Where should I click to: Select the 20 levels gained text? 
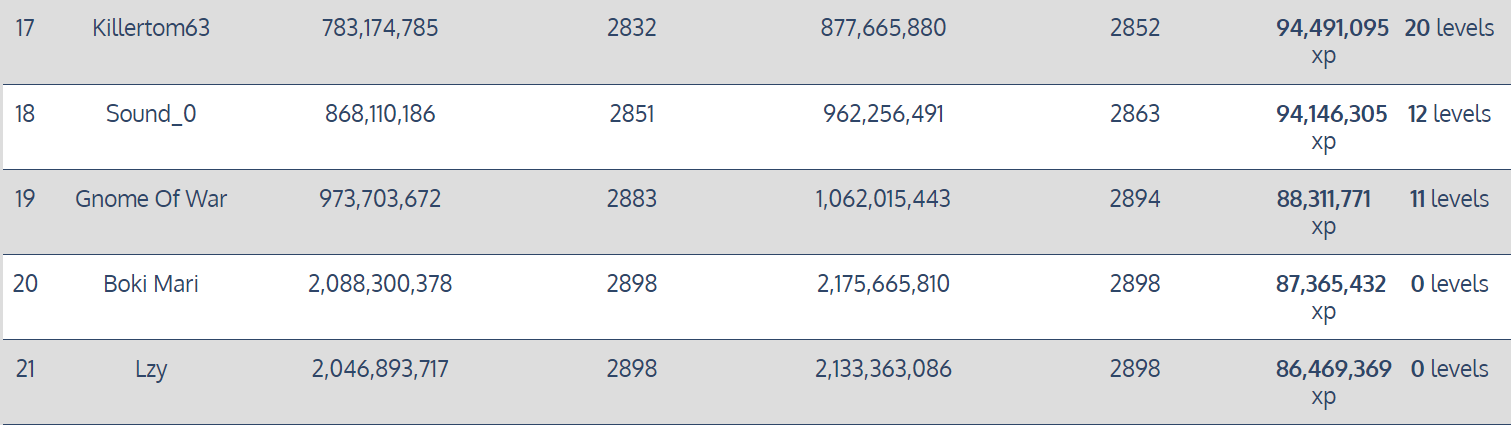(x=1448, y=29)
